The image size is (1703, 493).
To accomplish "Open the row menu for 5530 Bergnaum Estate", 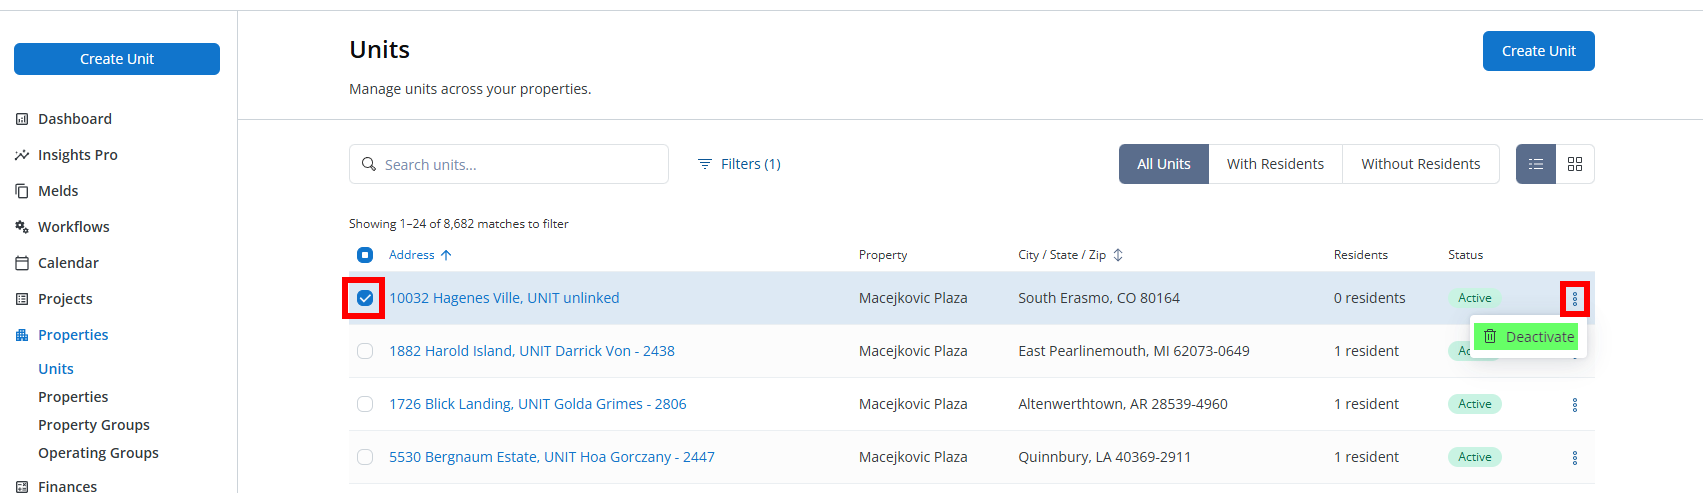I will click(x=1575, y=458).
